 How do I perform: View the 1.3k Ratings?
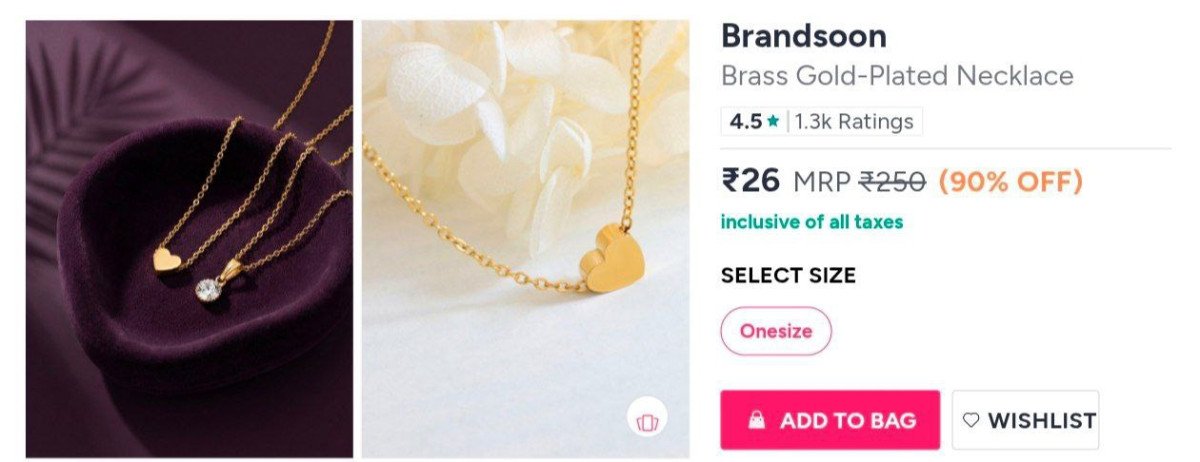click(x=854, y=122)
